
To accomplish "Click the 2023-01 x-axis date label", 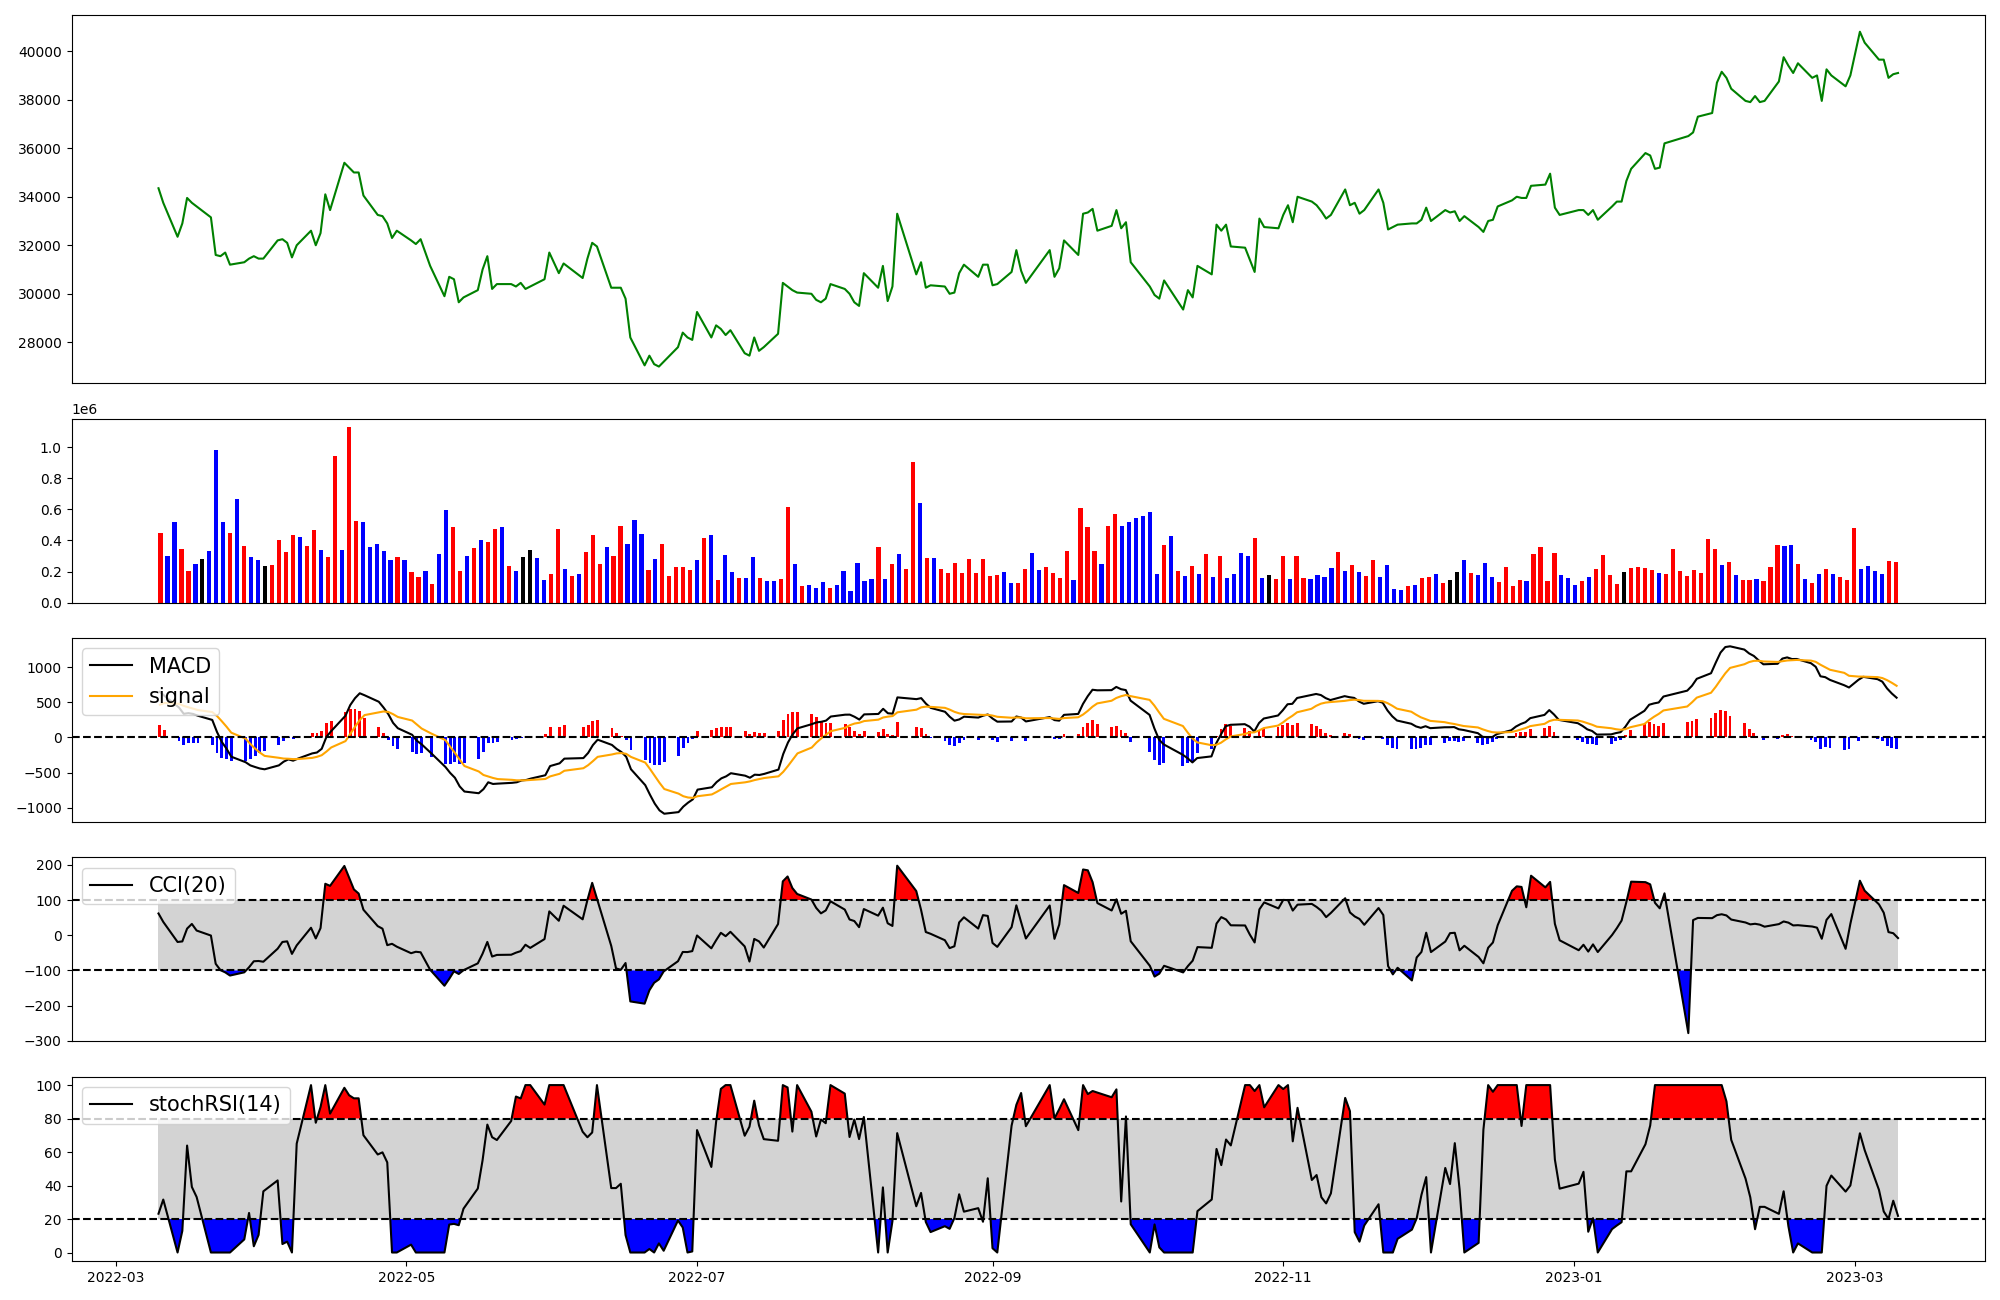I will 1574,1277.
